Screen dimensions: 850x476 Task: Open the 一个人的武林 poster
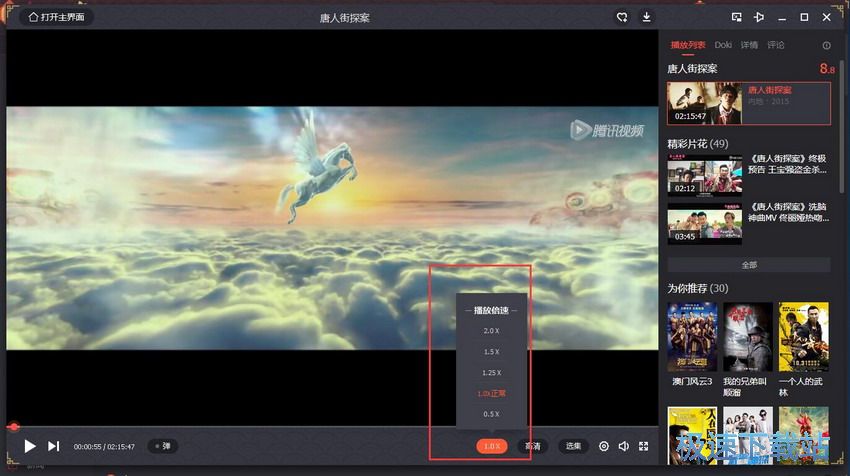[x=803, y=337]
